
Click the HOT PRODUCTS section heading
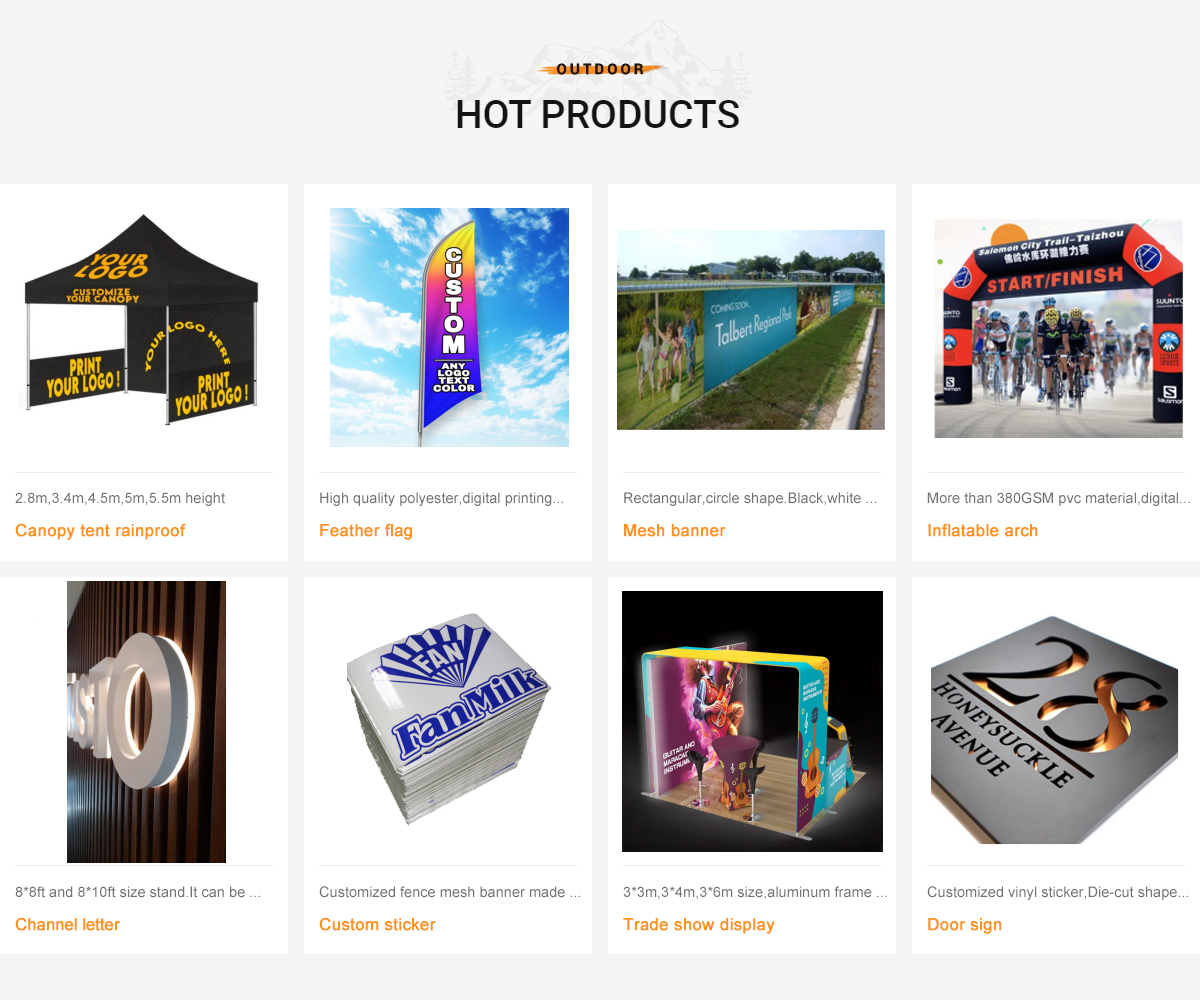[598, 115]
